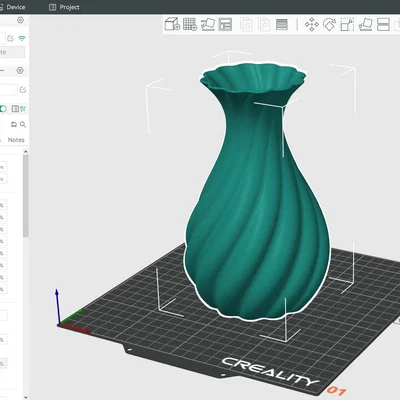Edit the preset beside the lower input box
This screenshot has width=400, height=400.
tap(23, 90)
